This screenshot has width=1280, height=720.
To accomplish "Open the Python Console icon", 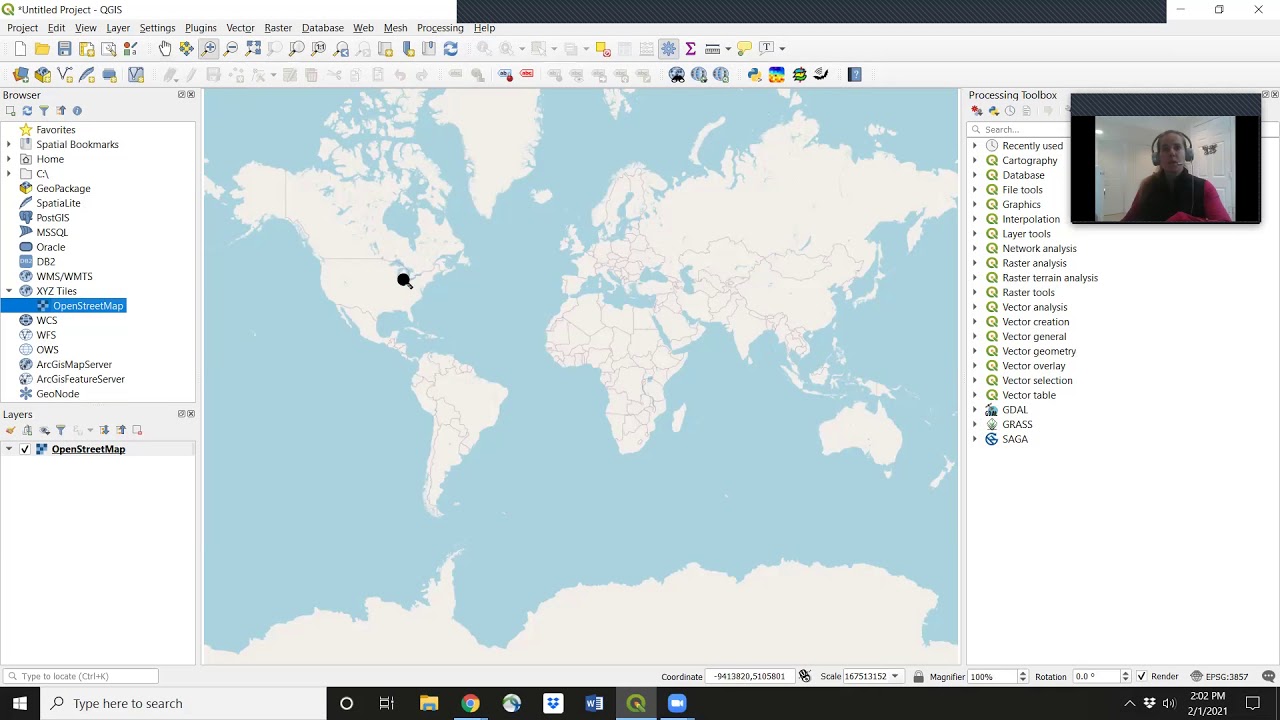I will click(755, 75).
